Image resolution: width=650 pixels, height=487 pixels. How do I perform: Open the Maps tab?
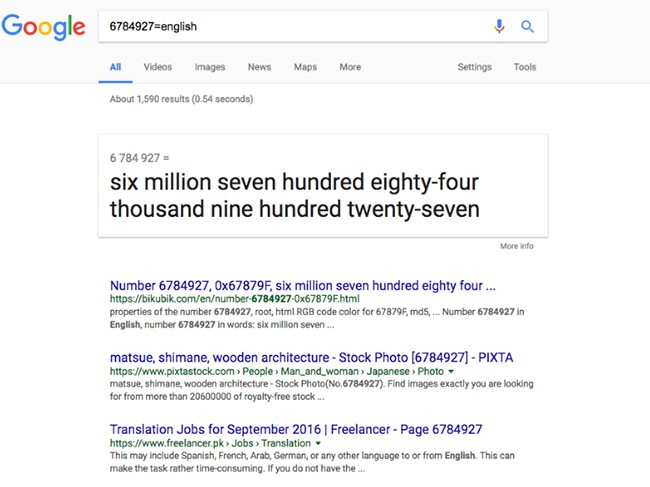tap(305, 67)
